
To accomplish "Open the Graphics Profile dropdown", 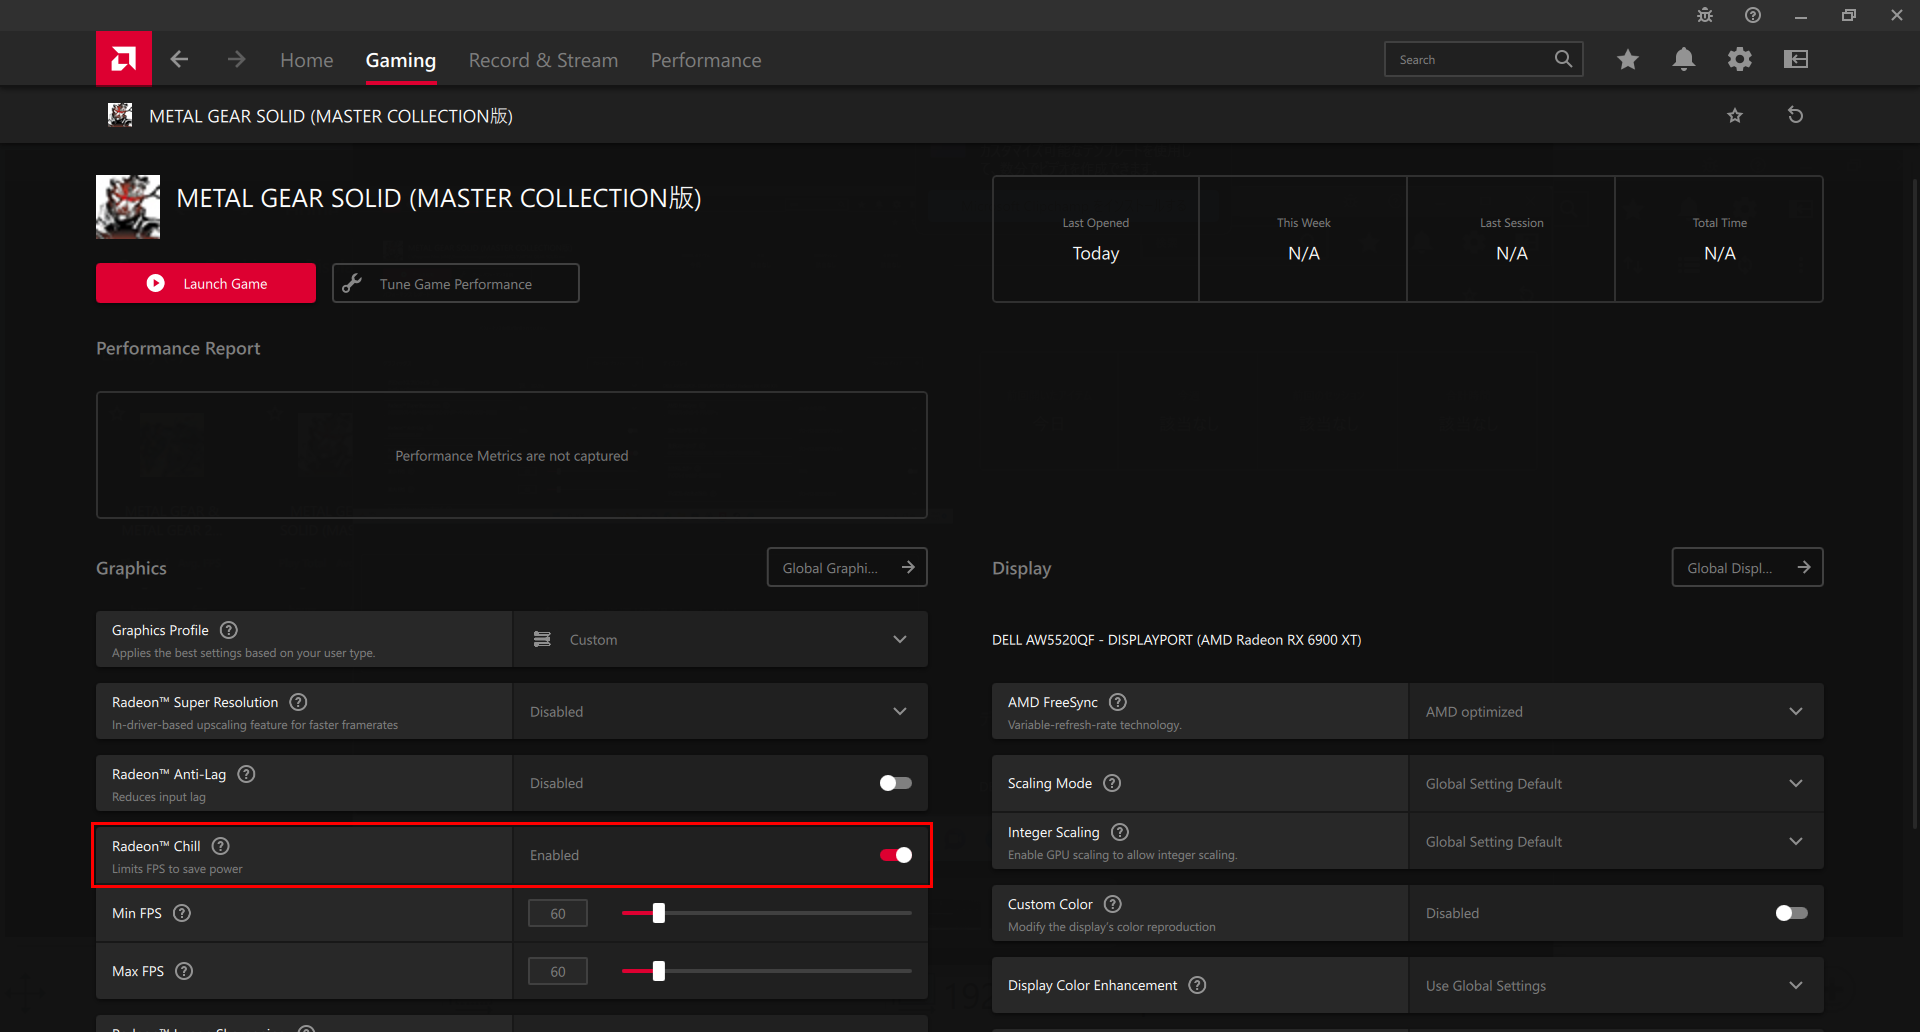I will (x=720, y=639).
